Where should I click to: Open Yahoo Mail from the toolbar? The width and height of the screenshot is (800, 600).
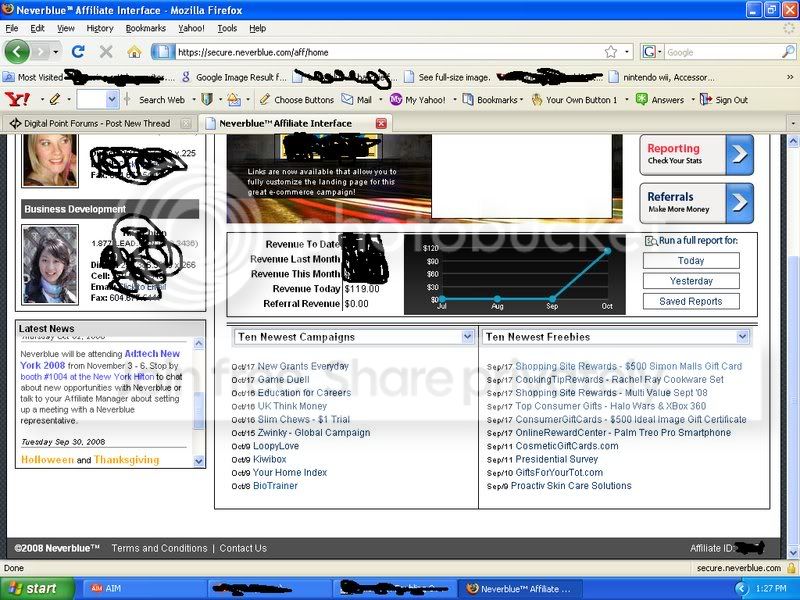click(357, 99)
